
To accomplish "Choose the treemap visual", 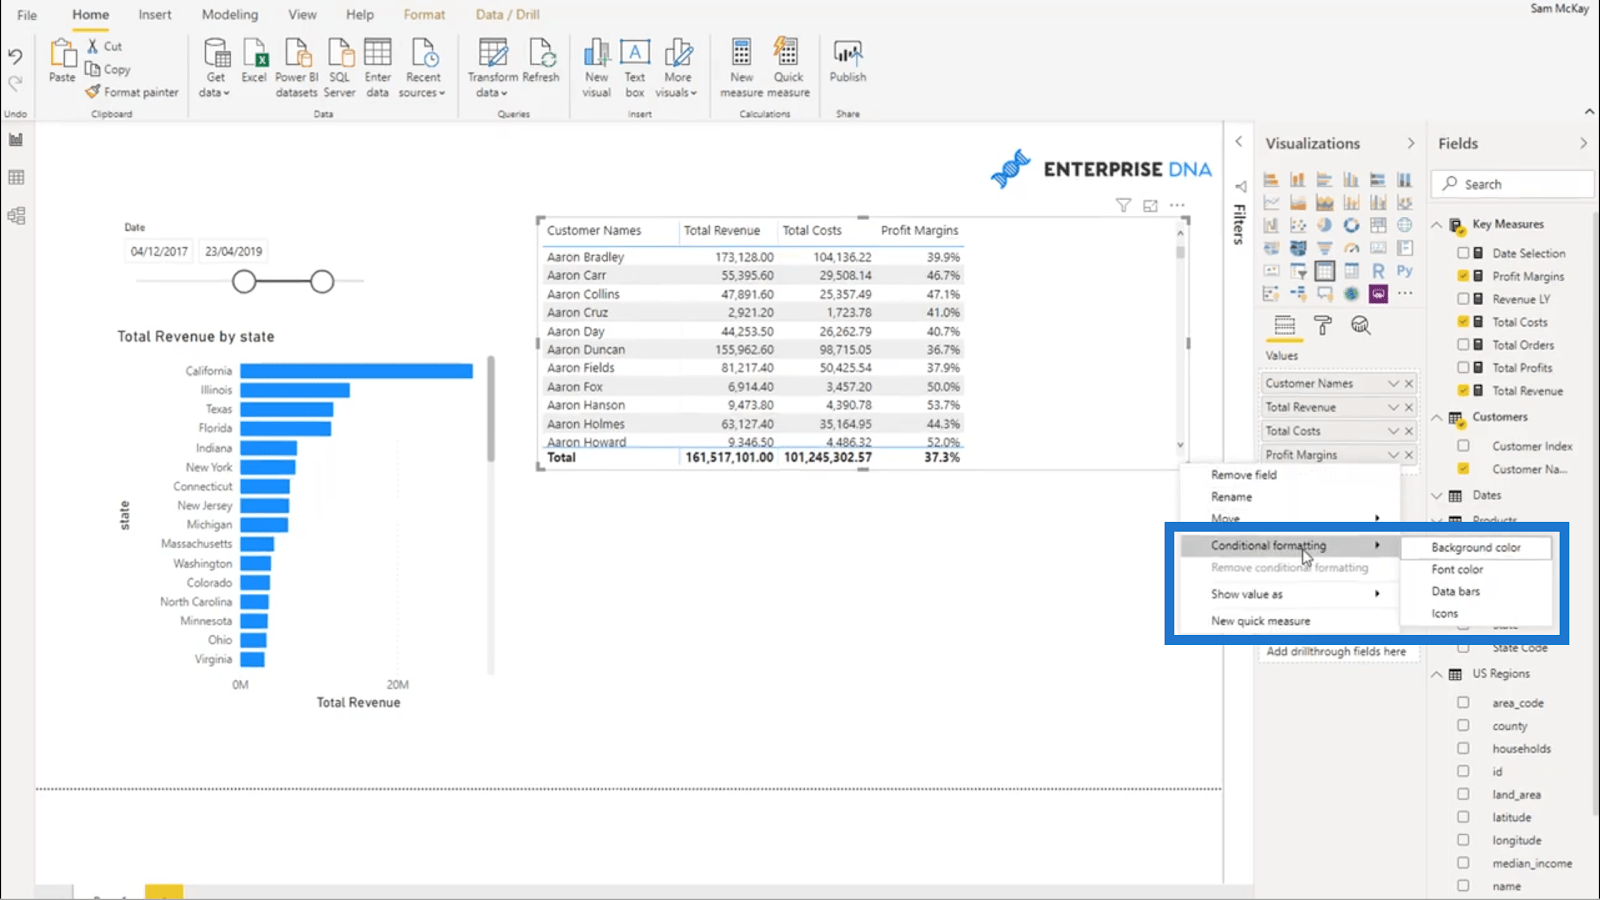I will (1378, 225).
